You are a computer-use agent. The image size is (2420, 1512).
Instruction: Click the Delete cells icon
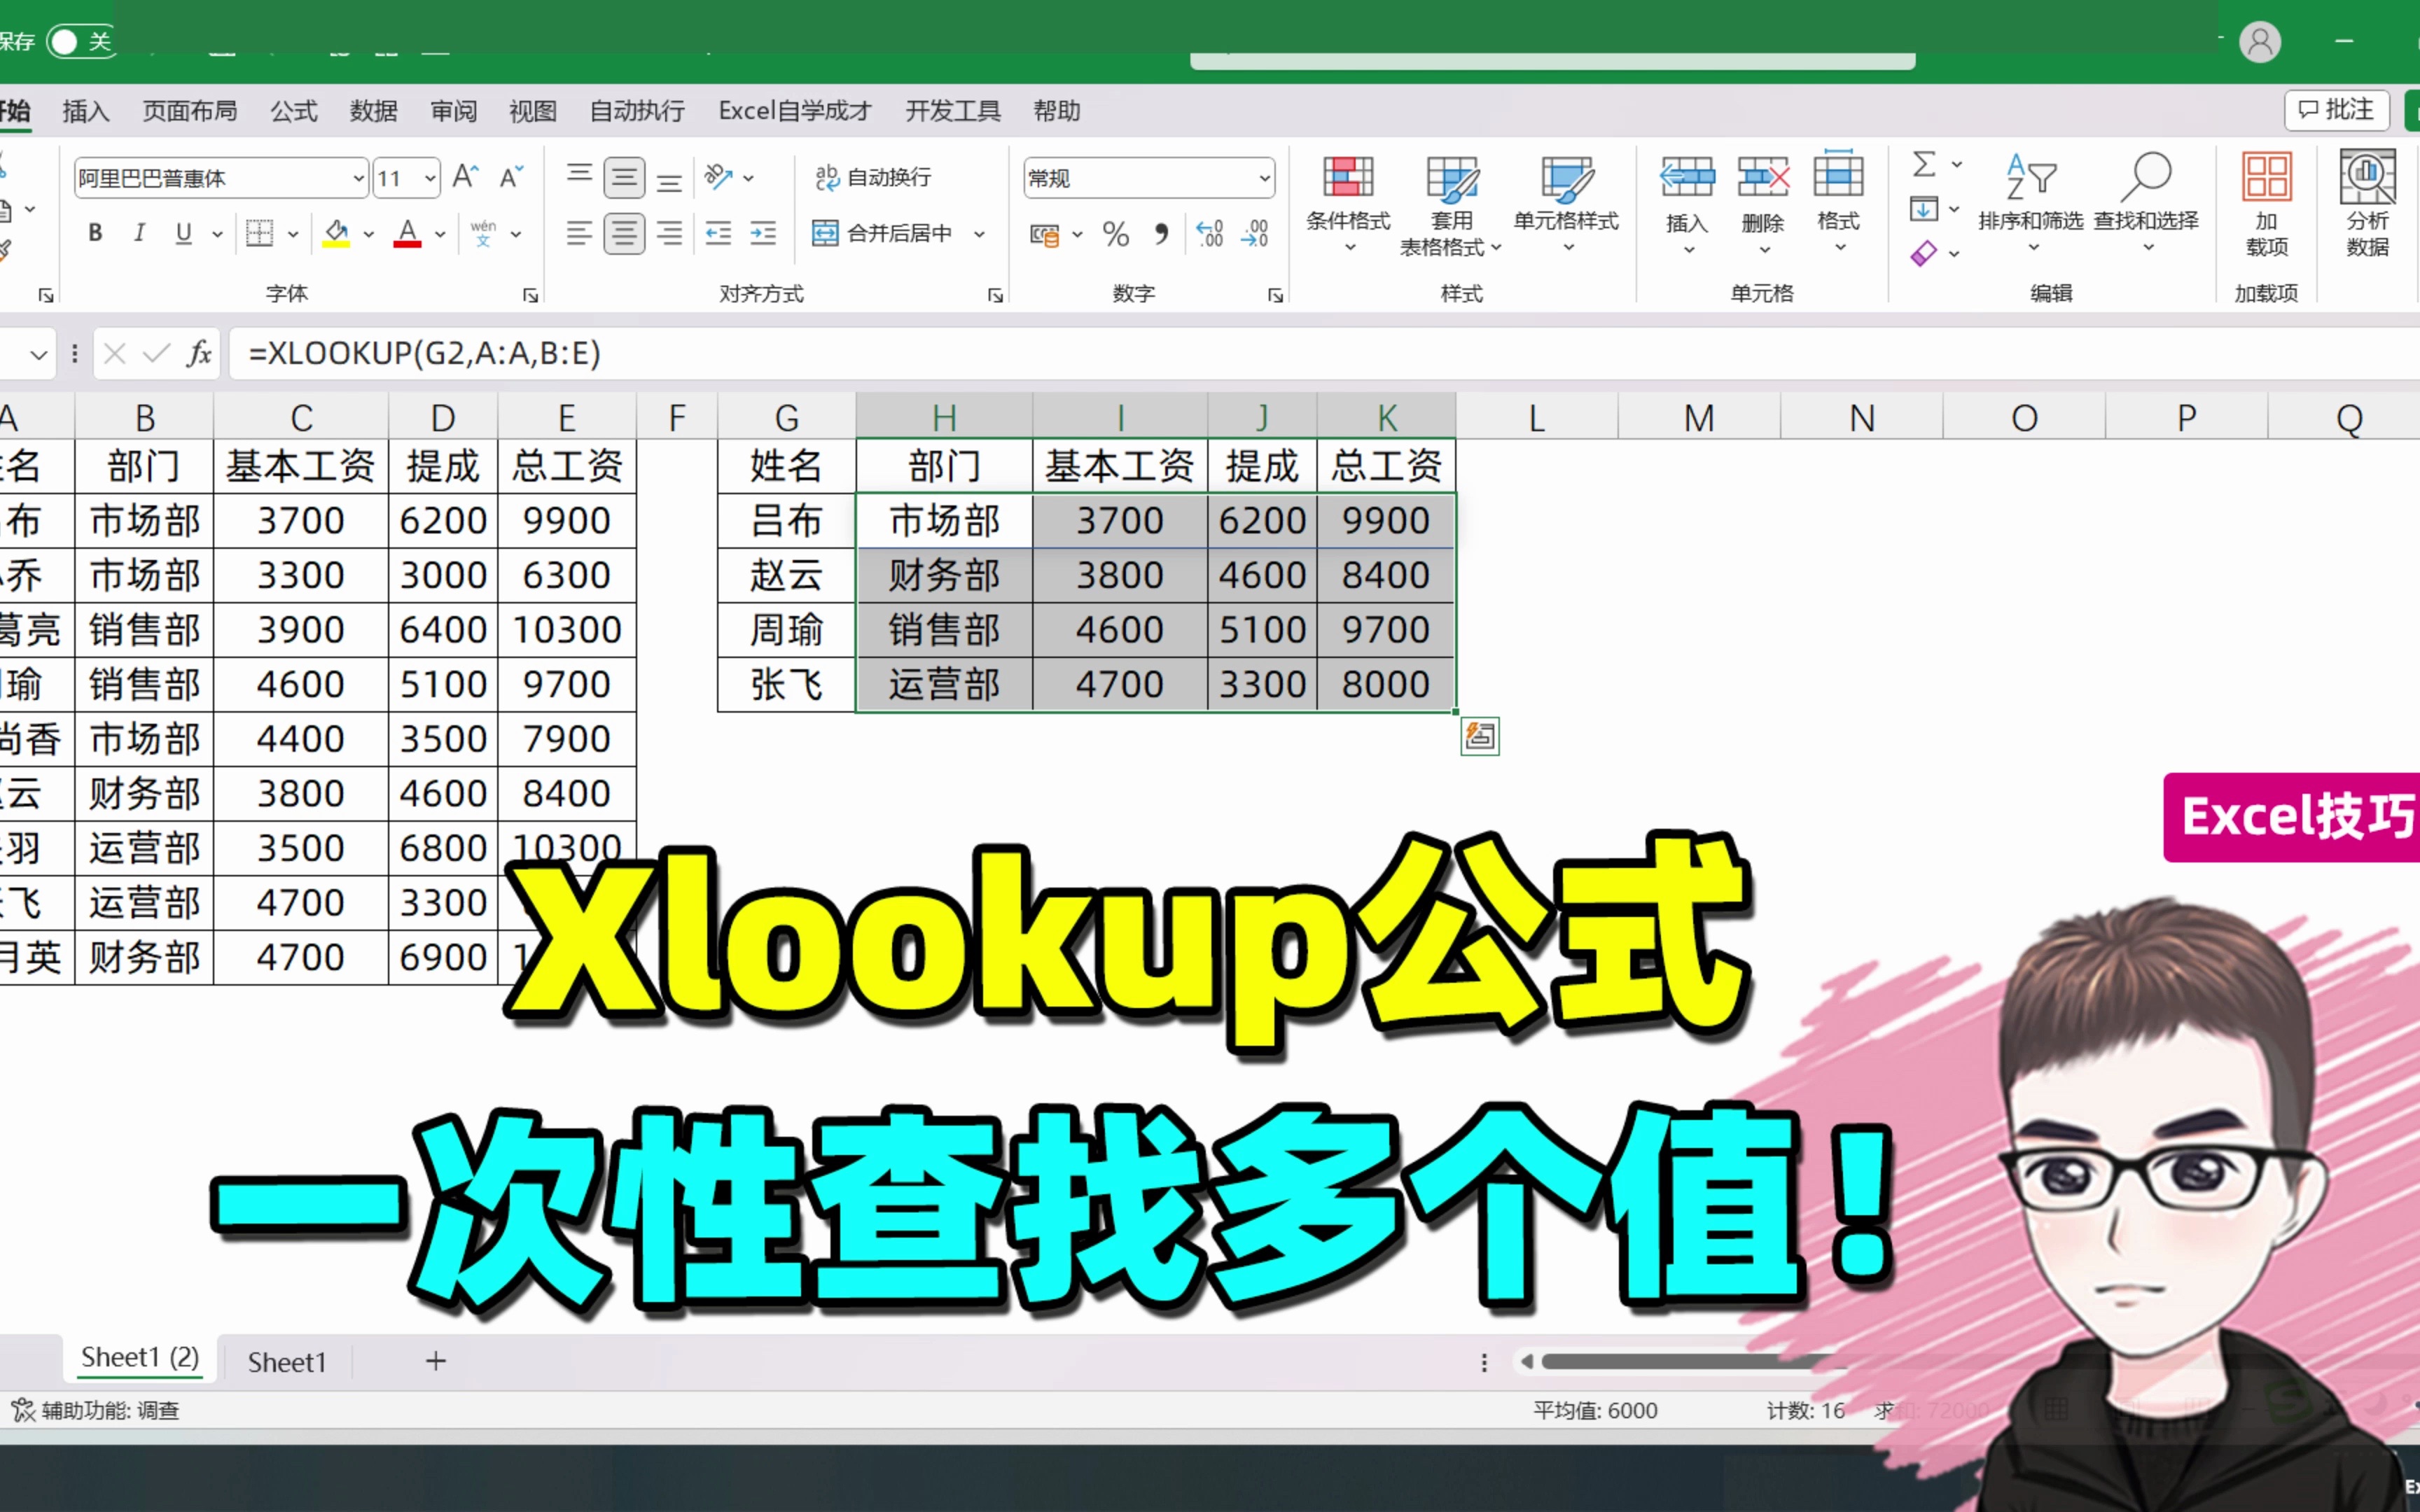[x=1762, y=178]
